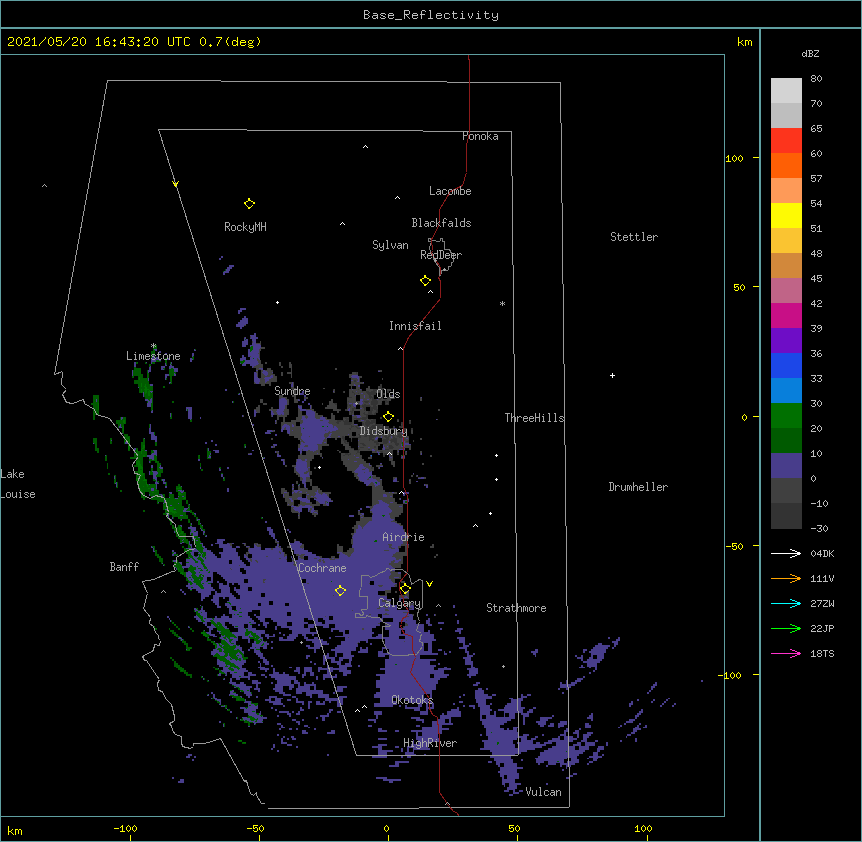This screenshot has height=842, width=862.
Task: Click the white plus marker below Stettler
Action: pos(612,375)
